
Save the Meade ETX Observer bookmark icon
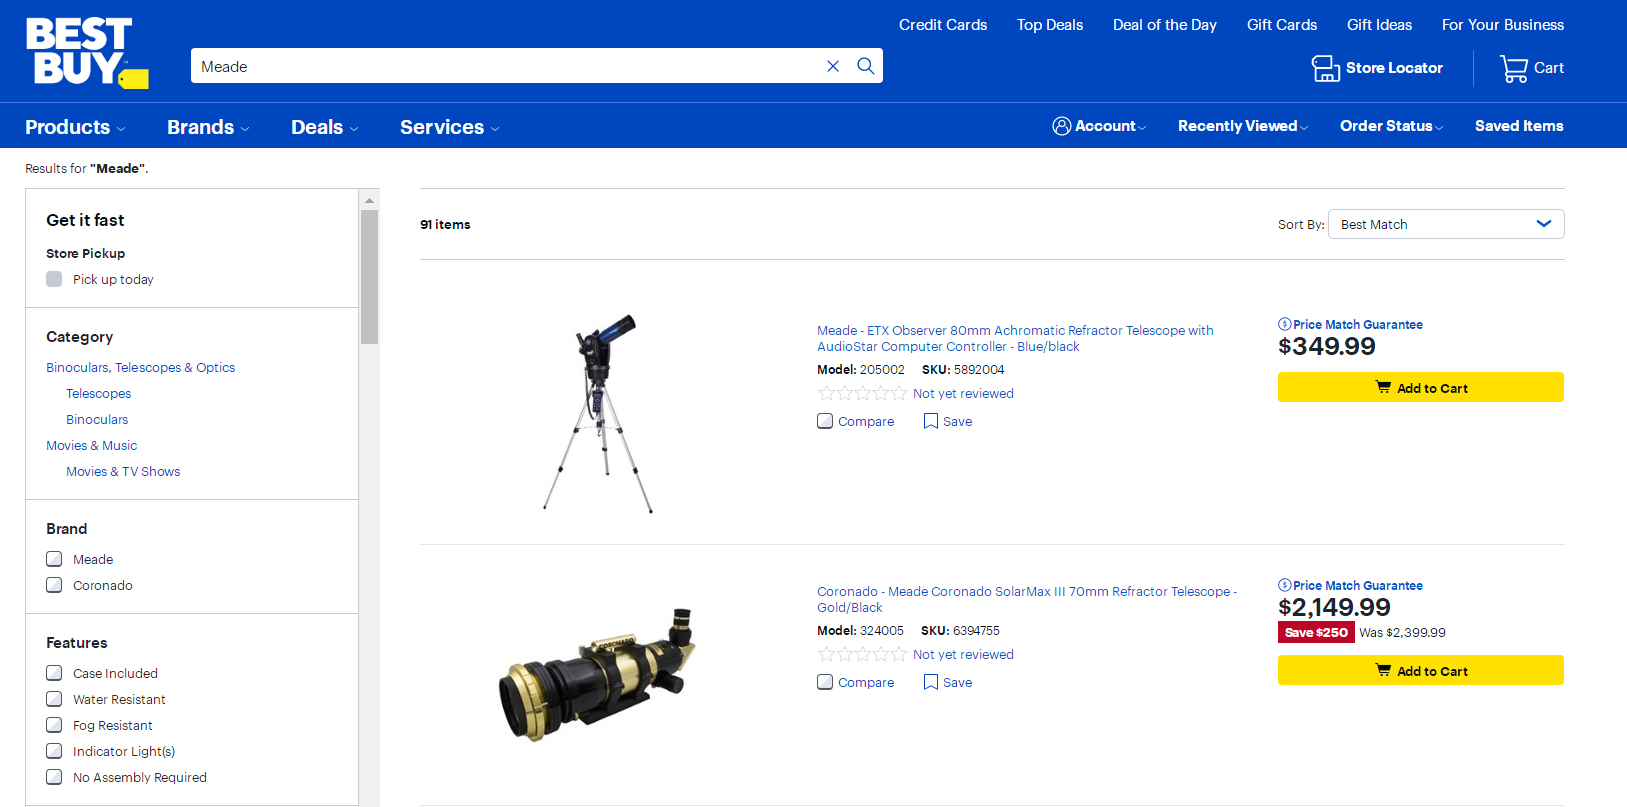coord(931,421)
